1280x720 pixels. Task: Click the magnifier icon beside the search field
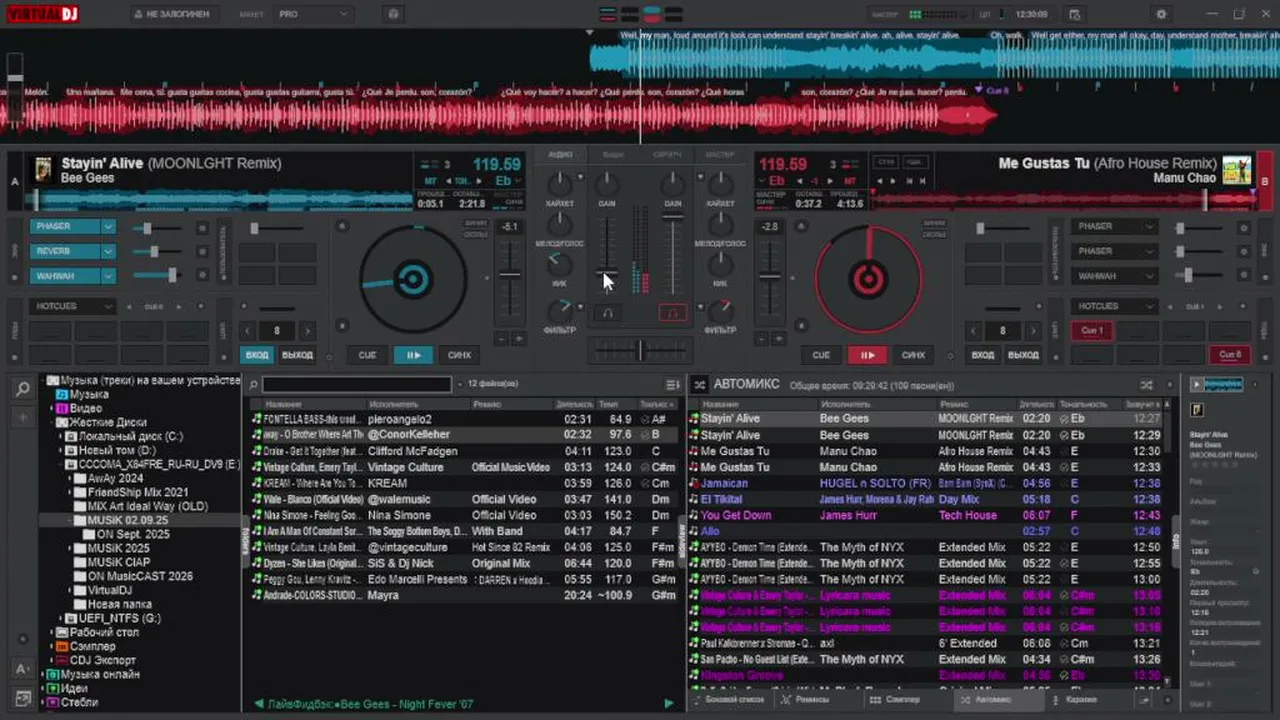coord(254,384)
